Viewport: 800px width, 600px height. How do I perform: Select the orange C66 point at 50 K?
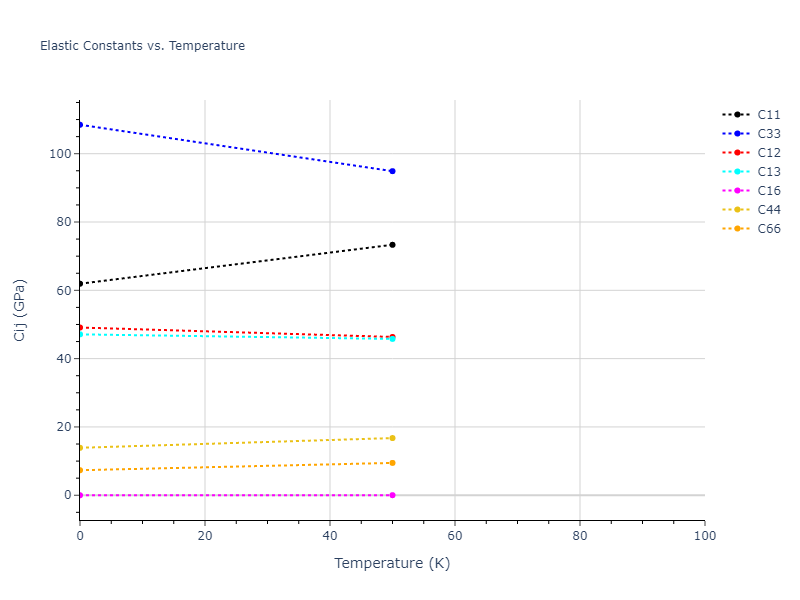pyautogui.click(x=392, y=463)
